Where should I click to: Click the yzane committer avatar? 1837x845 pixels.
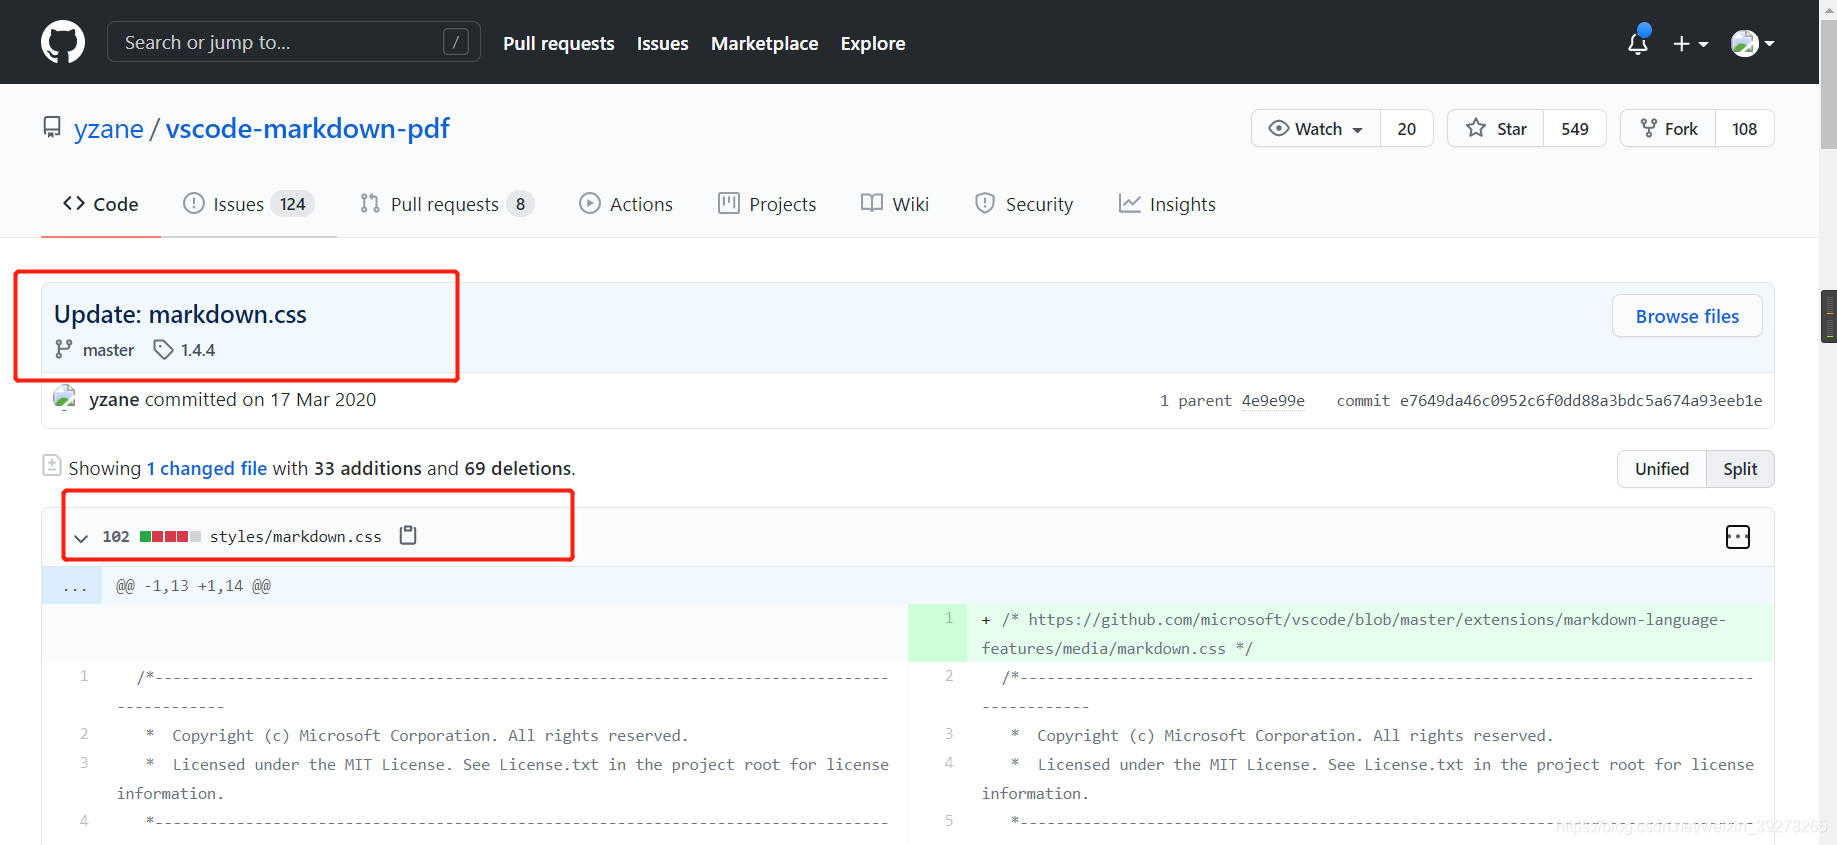tap(65, 398)
